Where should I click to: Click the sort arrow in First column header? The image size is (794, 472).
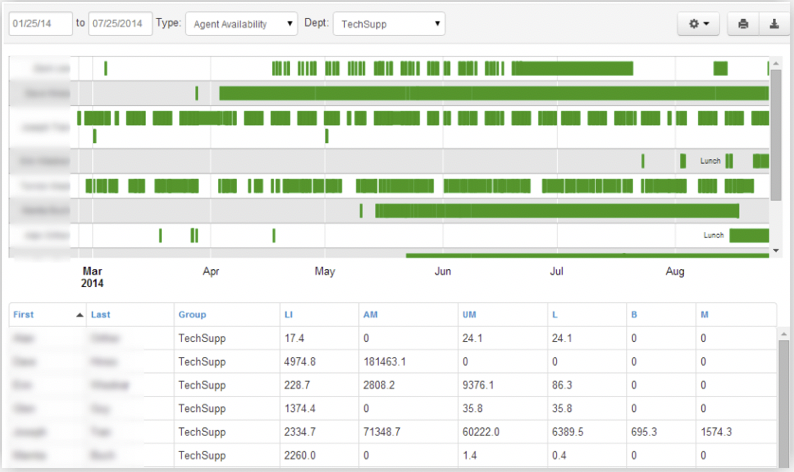click(79, 314)
